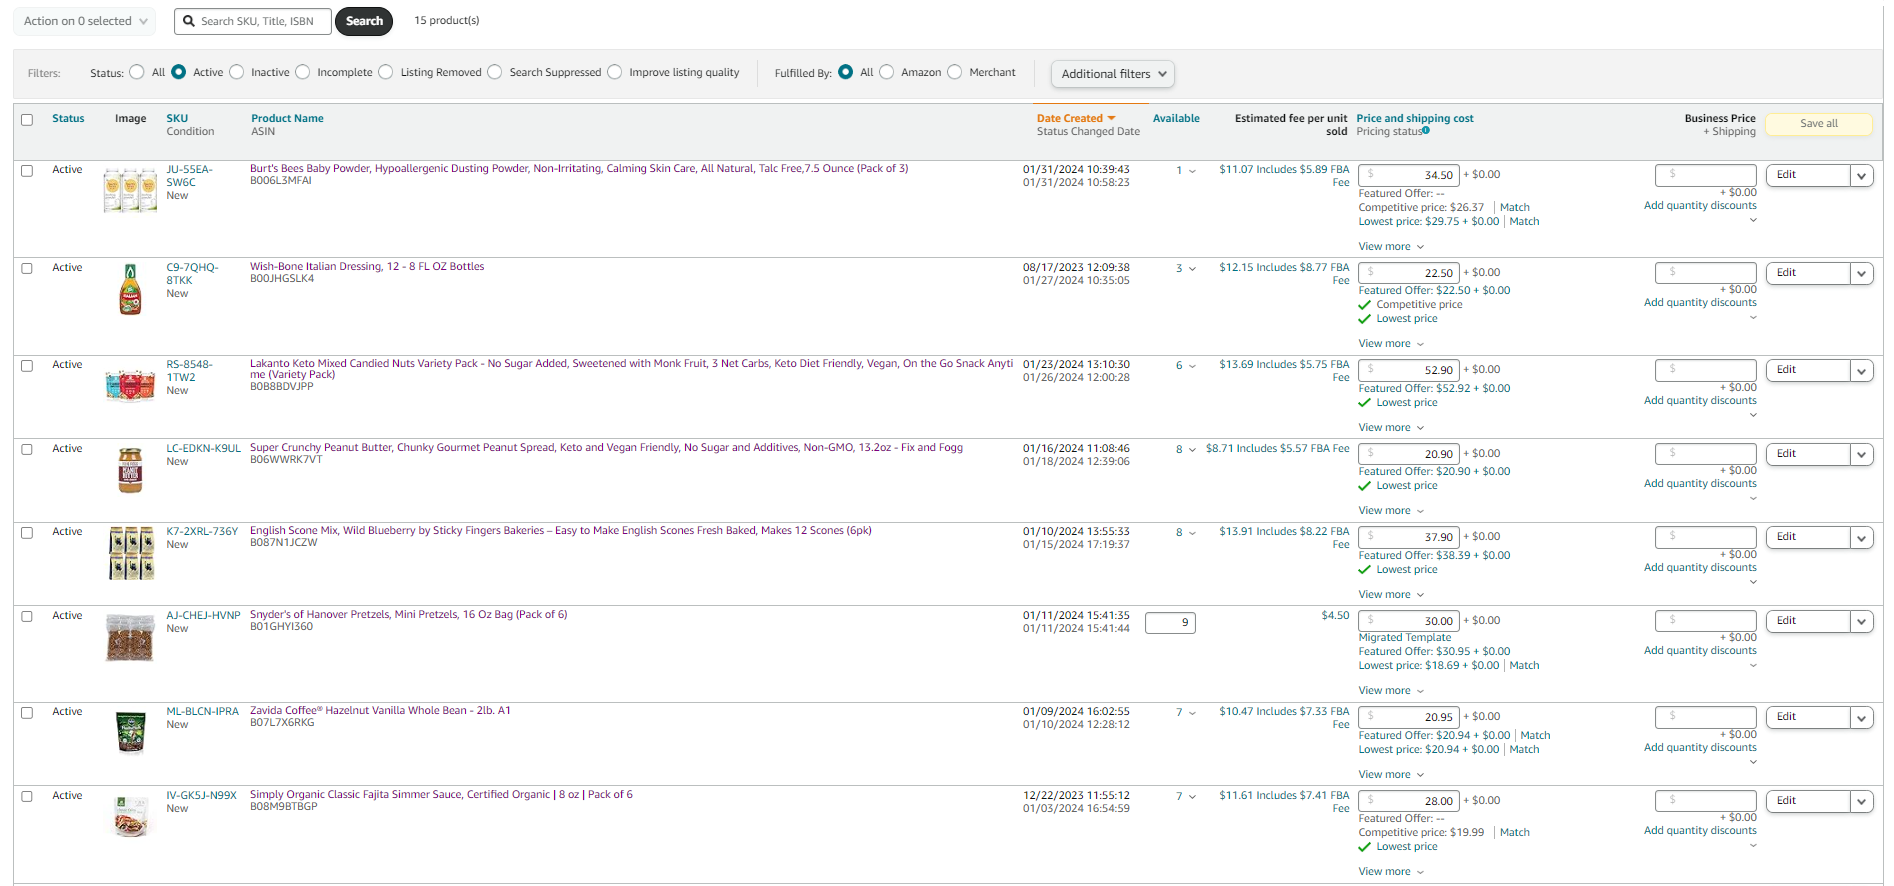This screenshot has width=1894, height=886.
Task: Click the Search button
Action: click(364, 21)
